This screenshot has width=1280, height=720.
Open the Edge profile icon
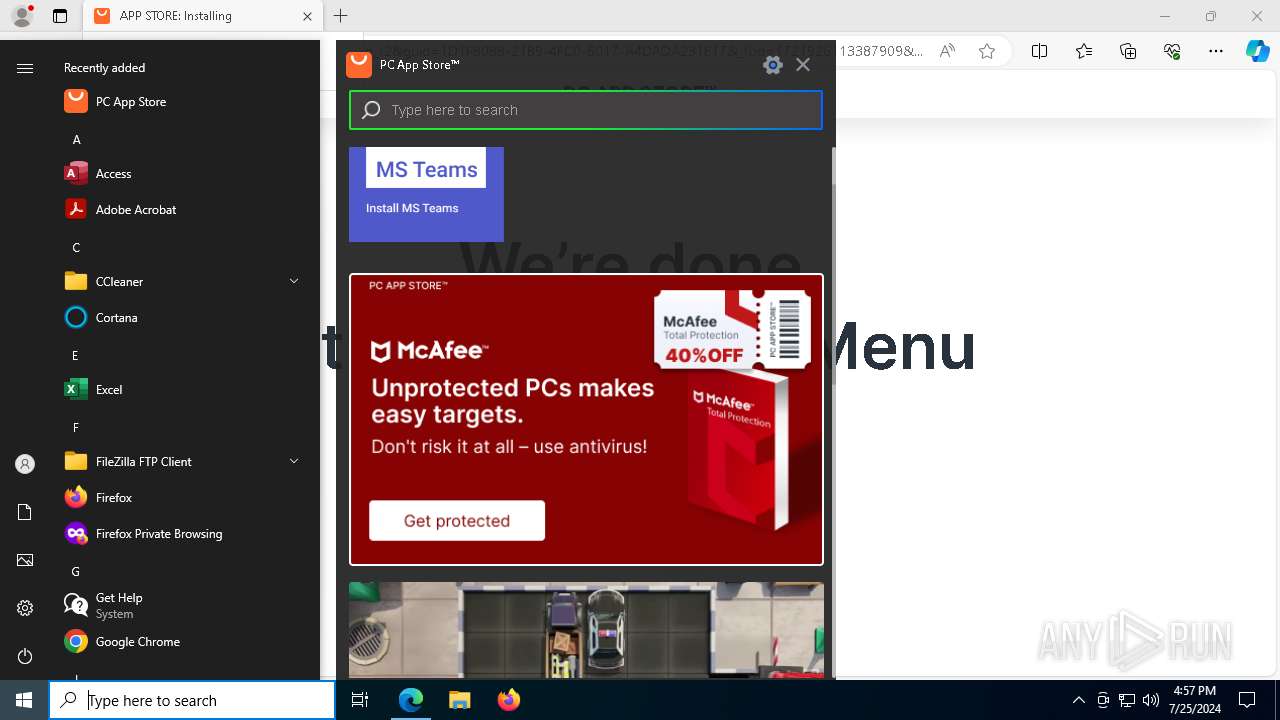tap(22, 16)
